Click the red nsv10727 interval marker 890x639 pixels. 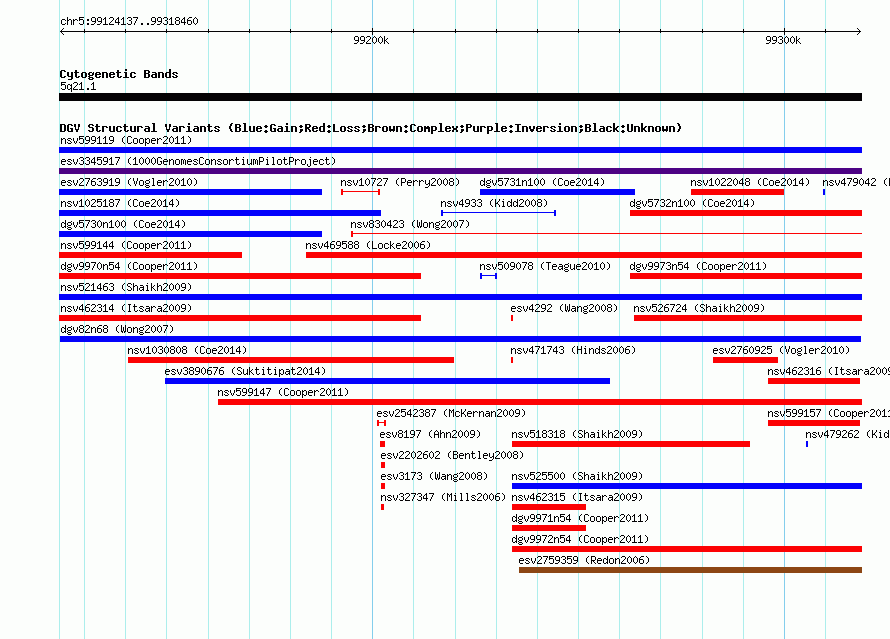pyautogui.click(x=360, y=192)
